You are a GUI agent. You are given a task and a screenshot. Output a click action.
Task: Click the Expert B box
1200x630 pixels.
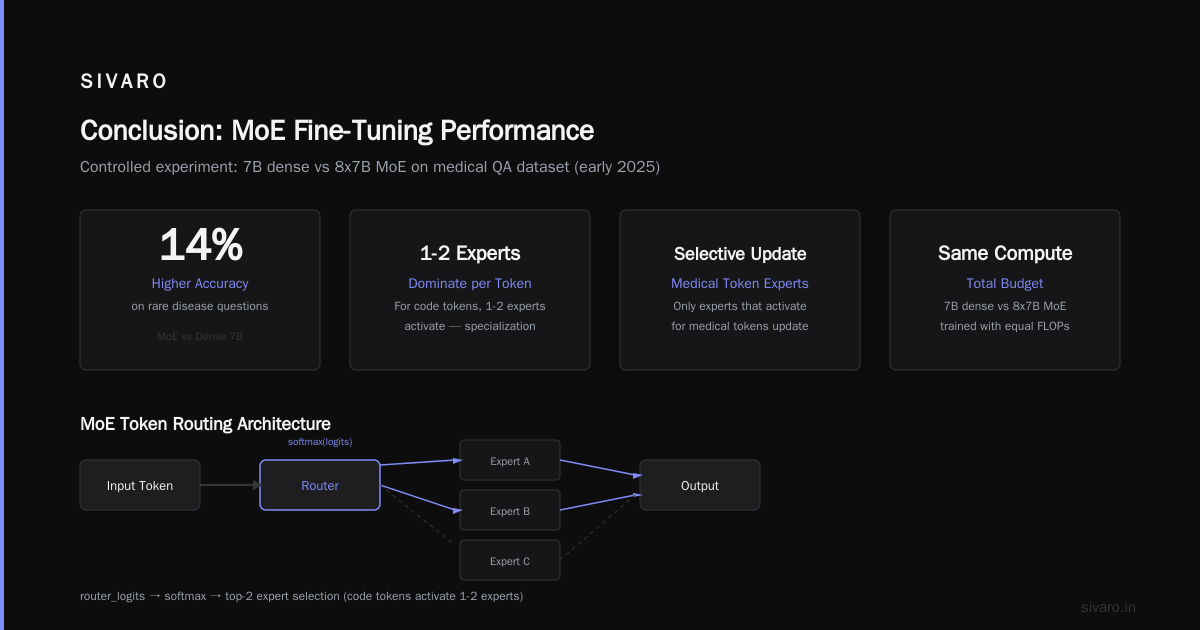[x=510, y=511]
